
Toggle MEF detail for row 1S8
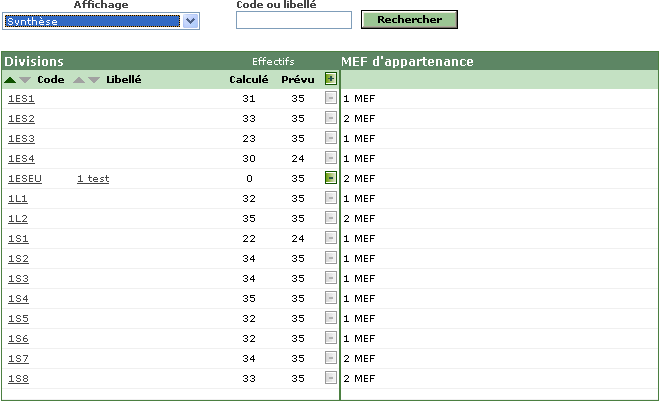331,378
